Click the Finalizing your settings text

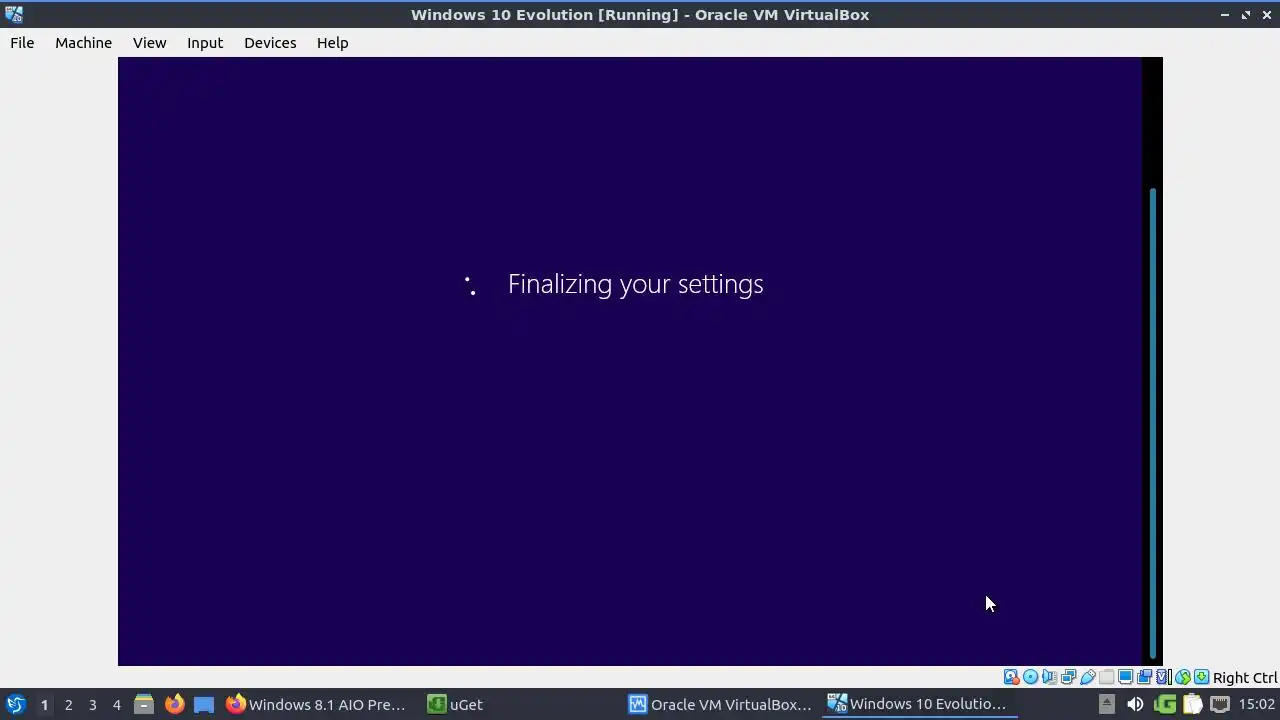[635, 284]
